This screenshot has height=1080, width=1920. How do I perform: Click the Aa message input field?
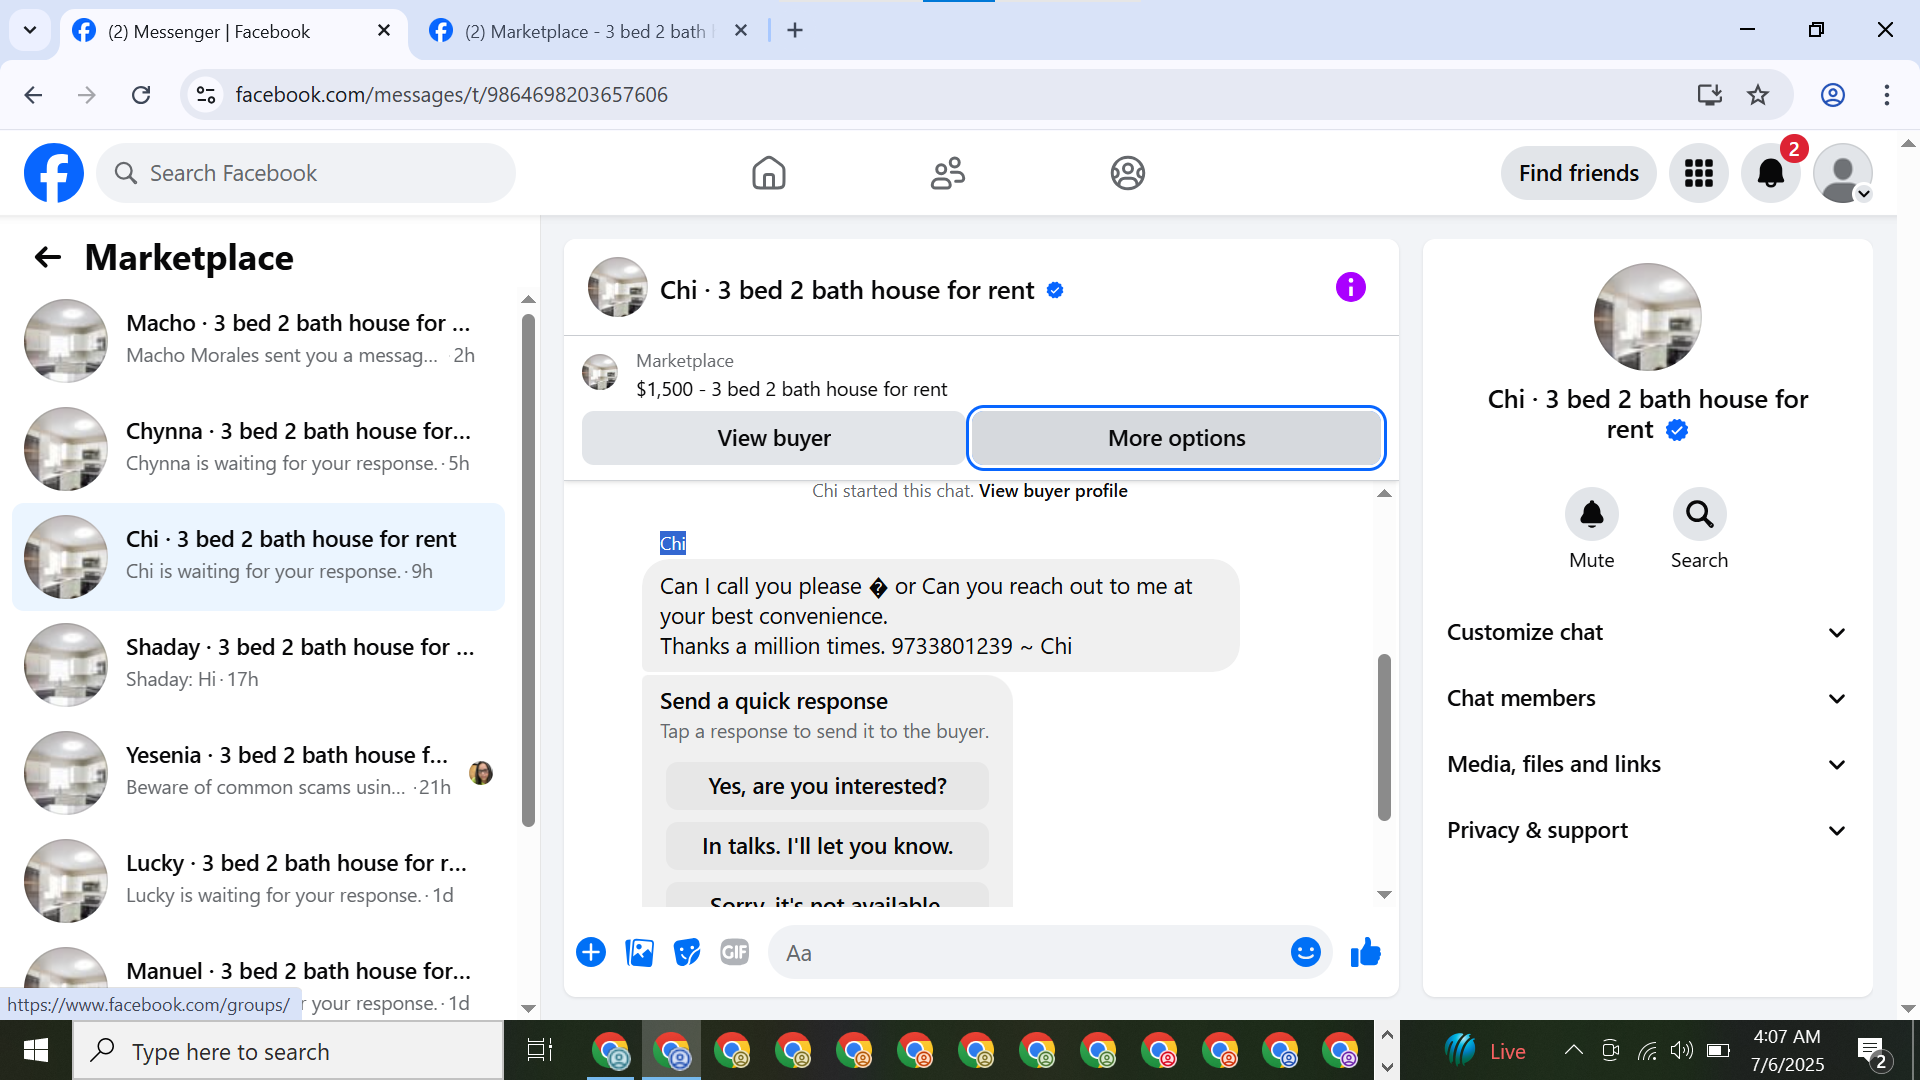[x=1029, y=953]
